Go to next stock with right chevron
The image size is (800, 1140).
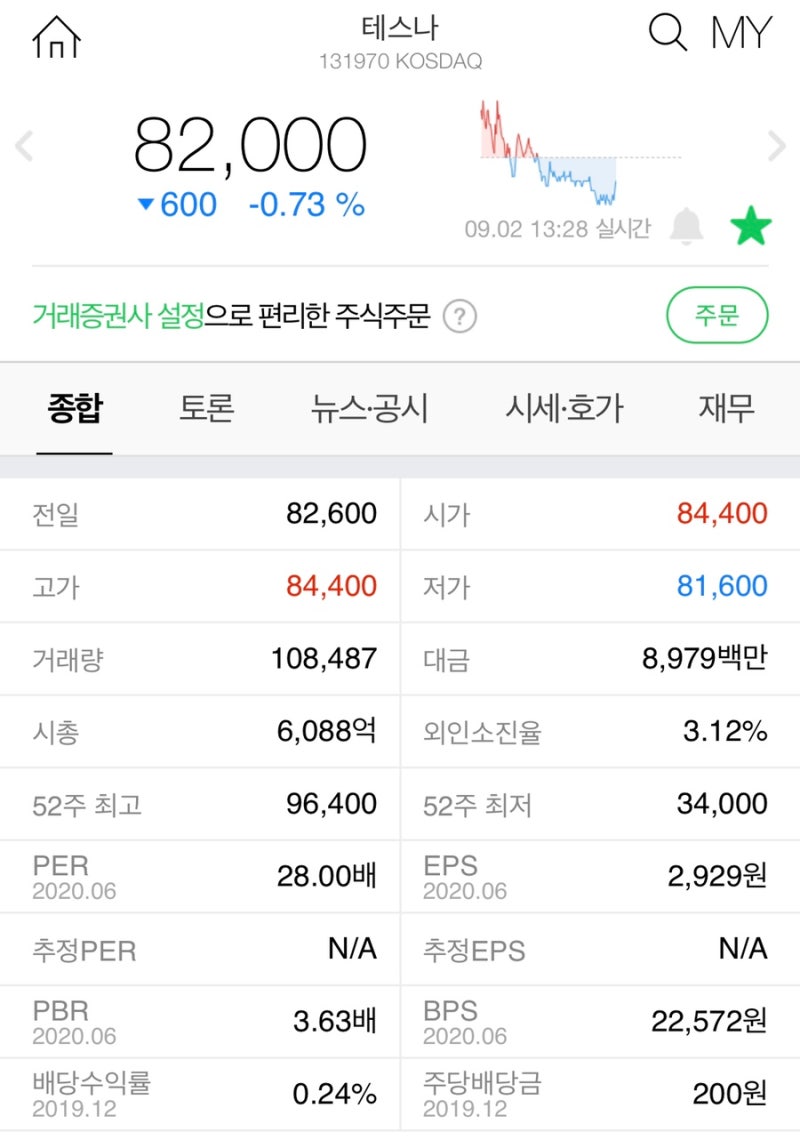tap(776, 146)
